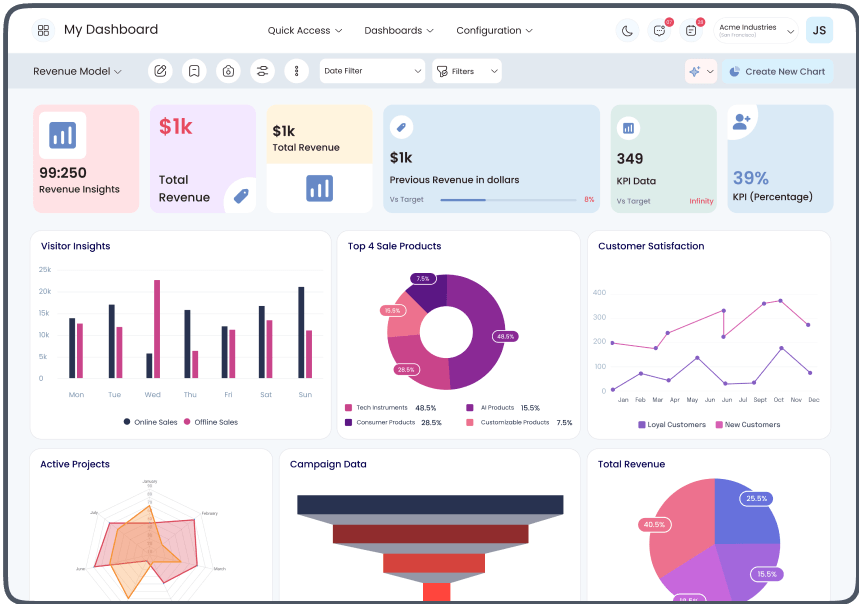Click the JS user avatar
This screenshot has height=604, width=859.
click(x=819, y=31)
